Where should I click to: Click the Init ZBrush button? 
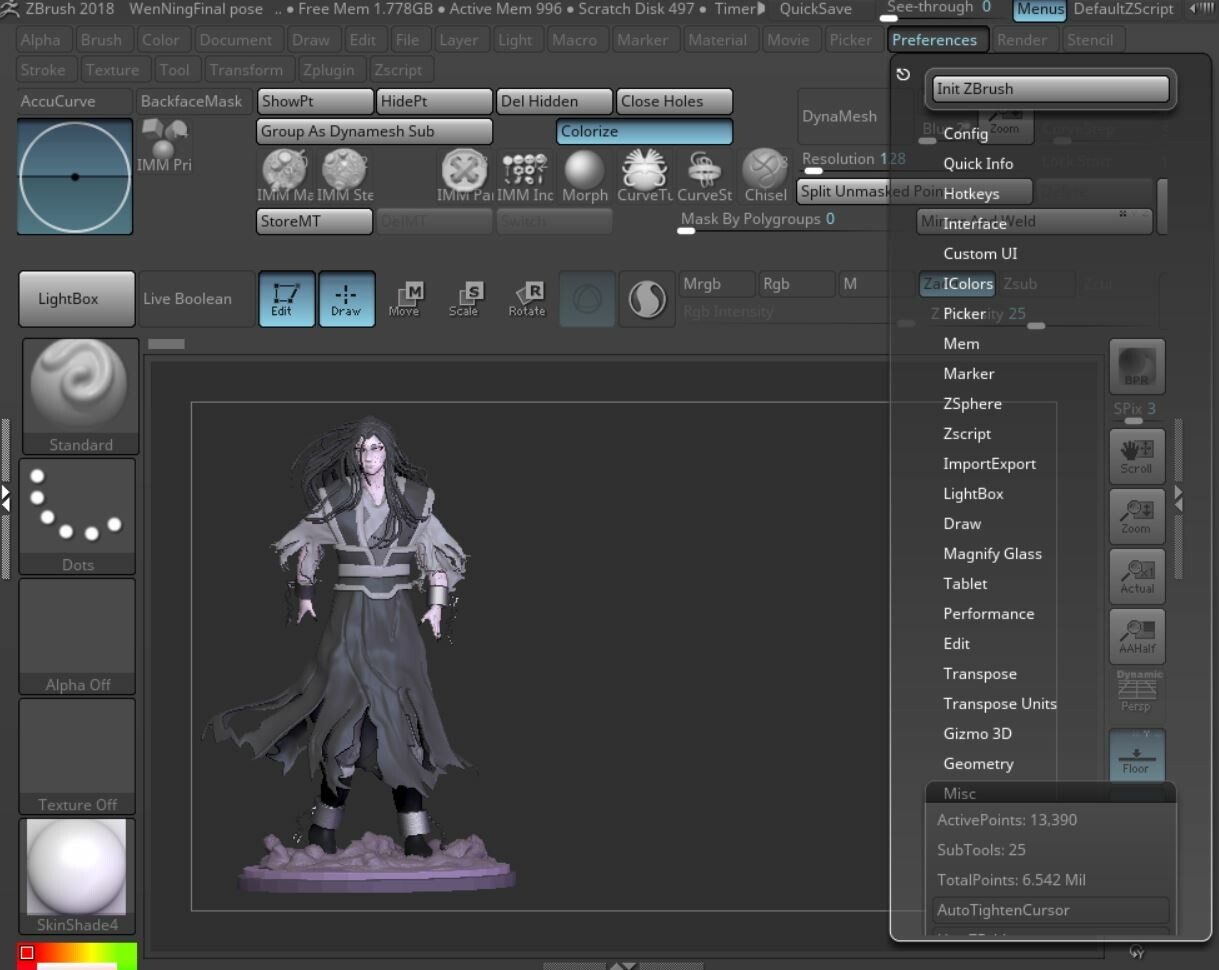point(1049,88)
